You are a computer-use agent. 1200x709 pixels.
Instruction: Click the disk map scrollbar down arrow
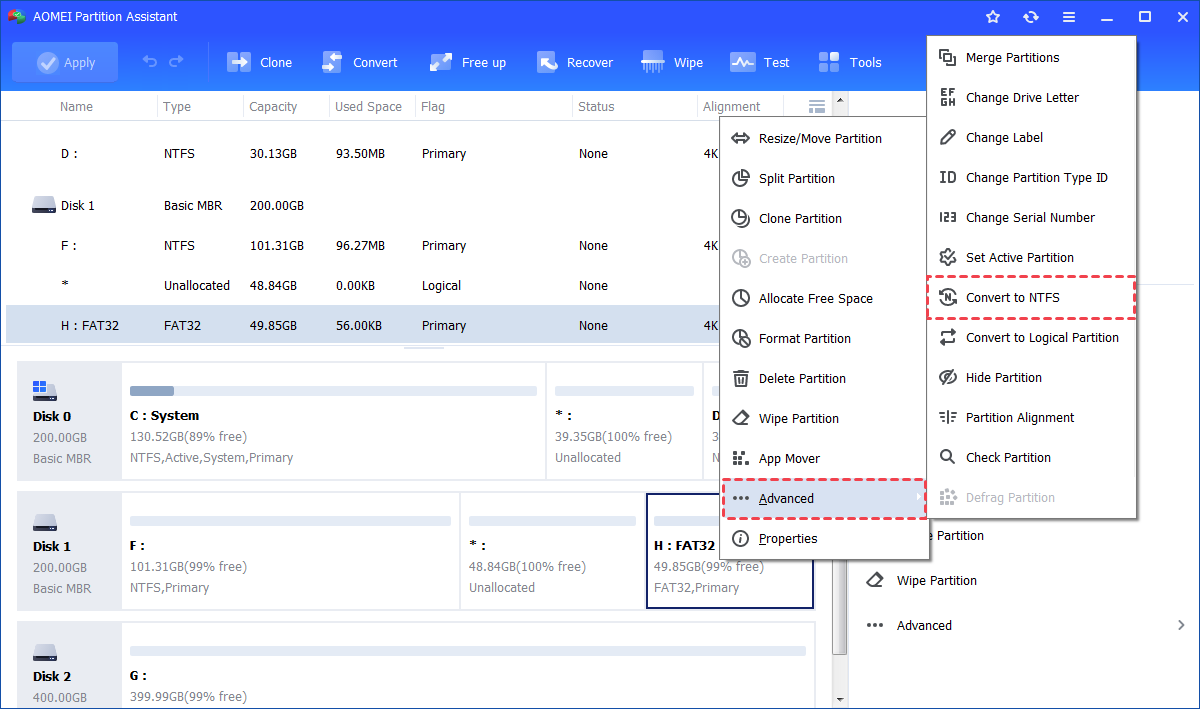[x=840, y=698]
